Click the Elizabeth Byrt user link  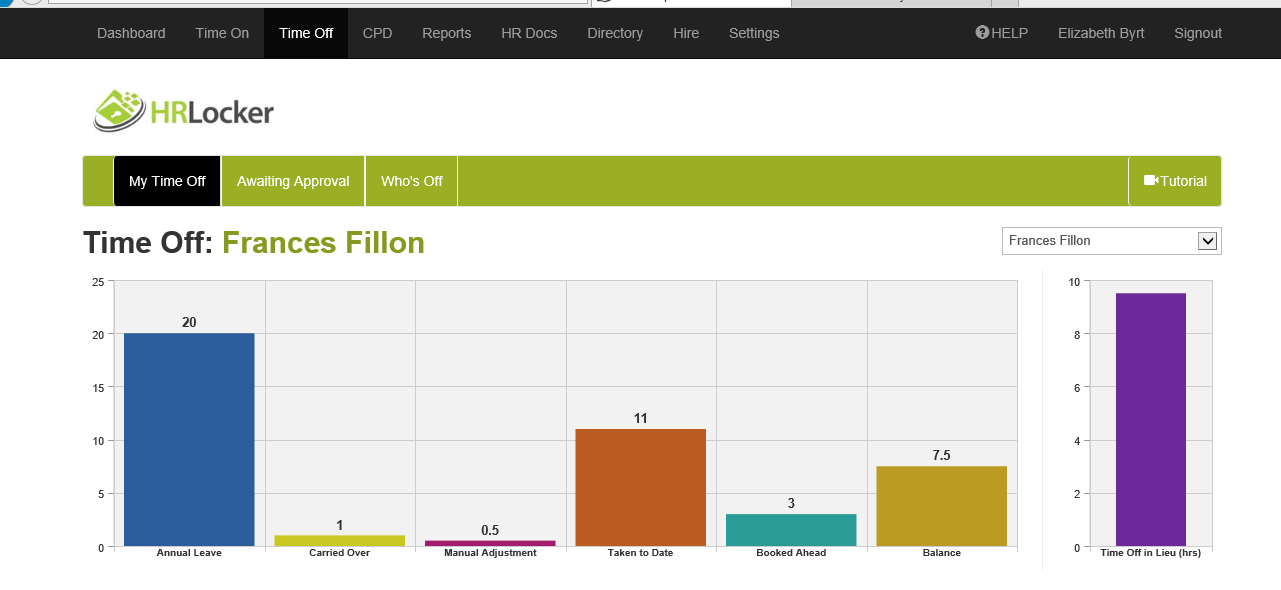[x=1101, y=33]
